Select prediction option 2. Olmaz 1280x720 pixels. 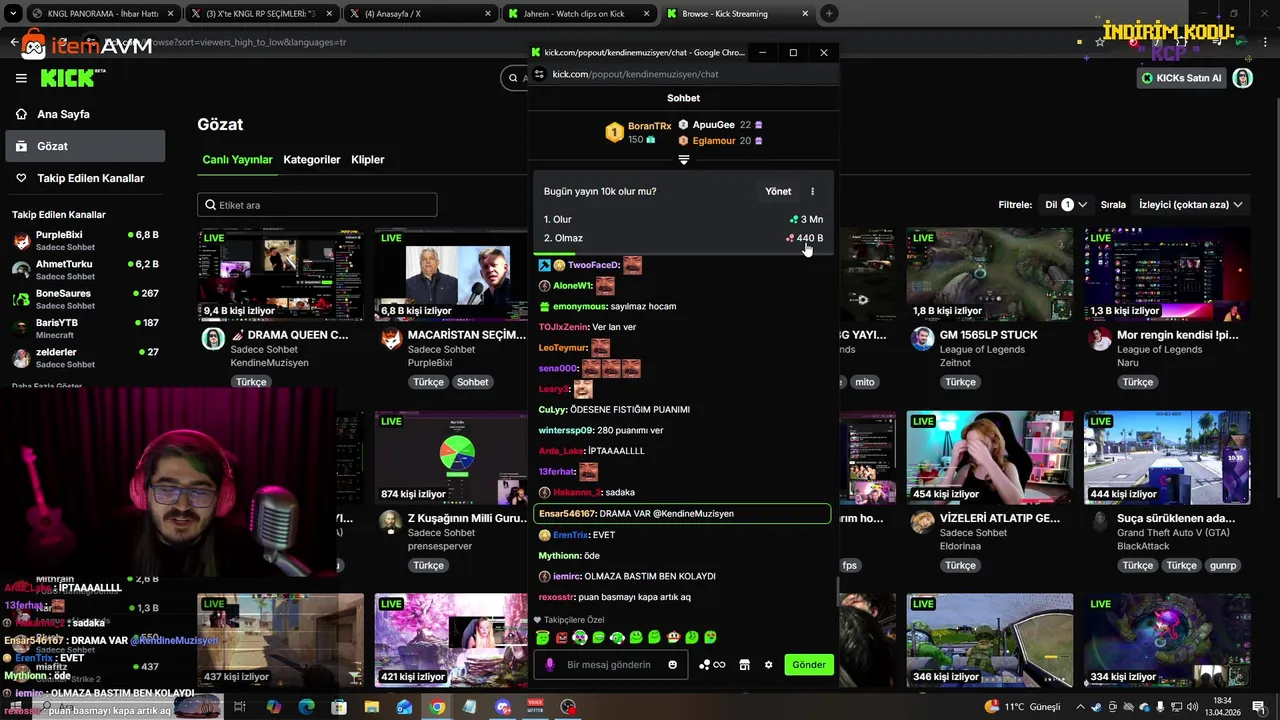pos(683,238)
